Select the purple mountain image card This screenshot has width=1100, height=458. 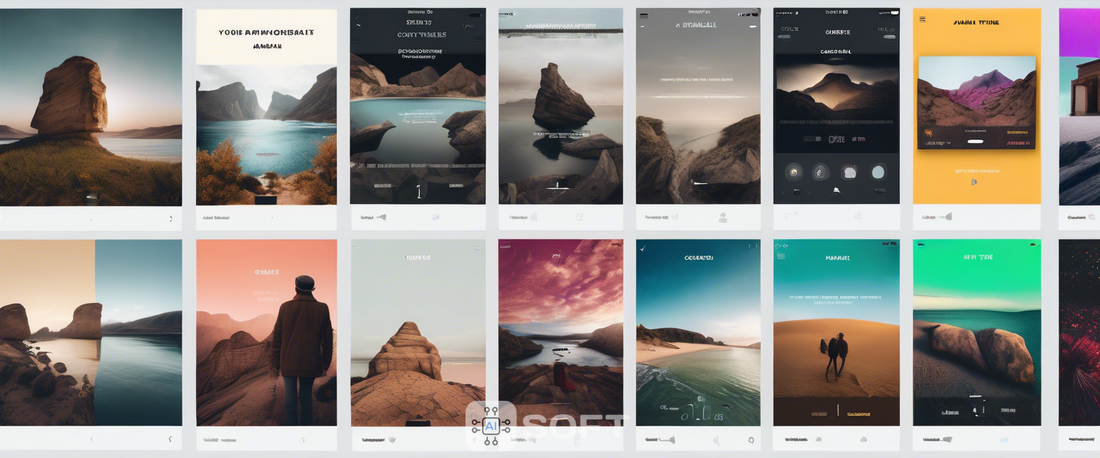(976, 98)
